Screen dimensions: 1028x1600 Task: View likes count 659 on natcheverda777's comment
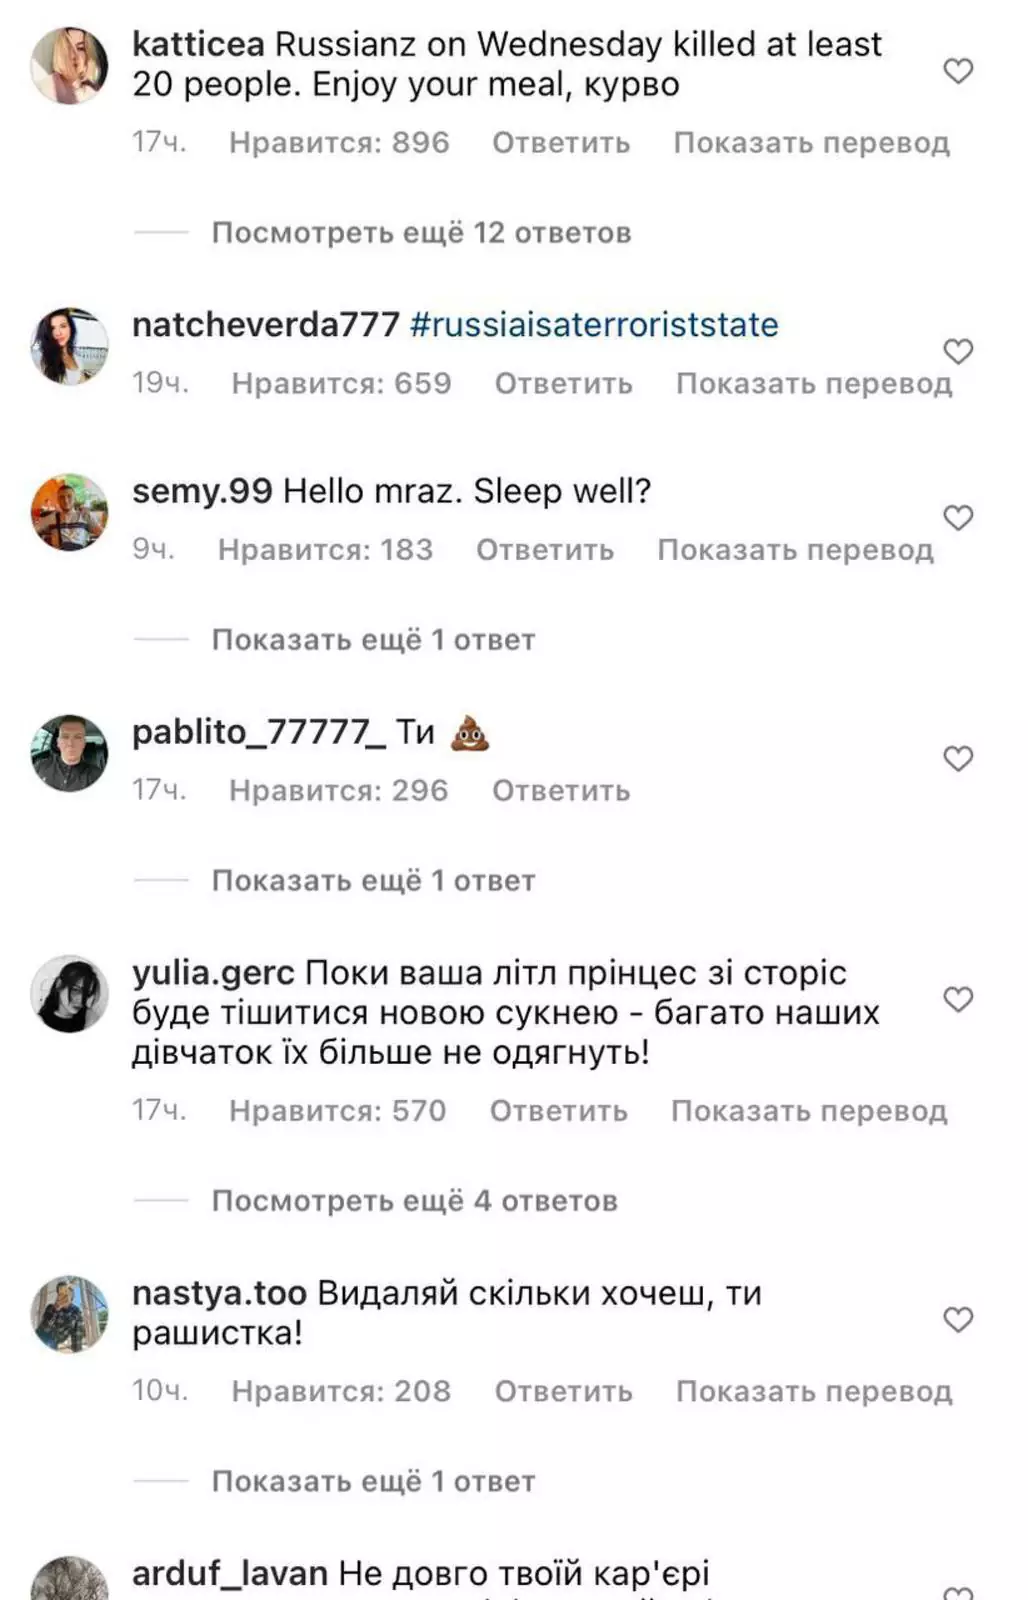(341, 384)
